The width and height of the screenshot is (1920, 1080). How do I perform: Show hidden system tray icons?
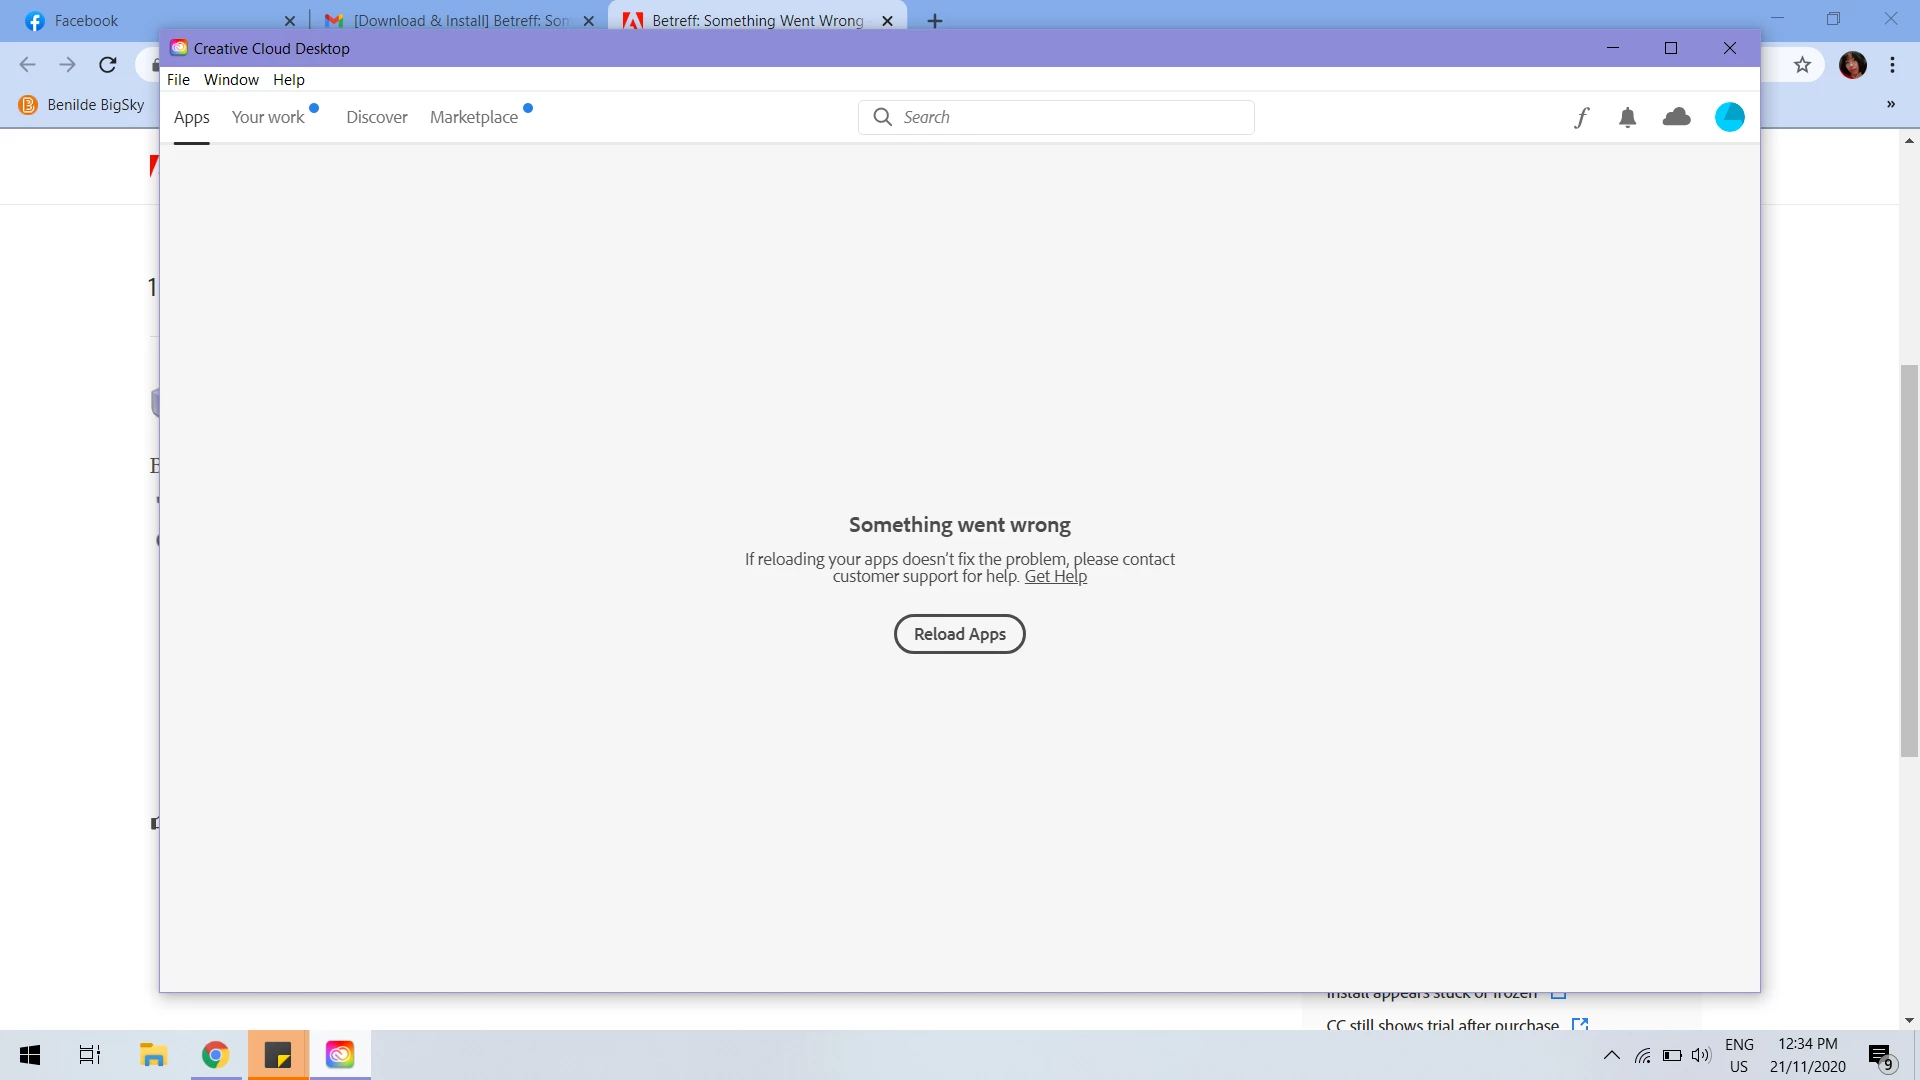click(x=1611, y=1055)
